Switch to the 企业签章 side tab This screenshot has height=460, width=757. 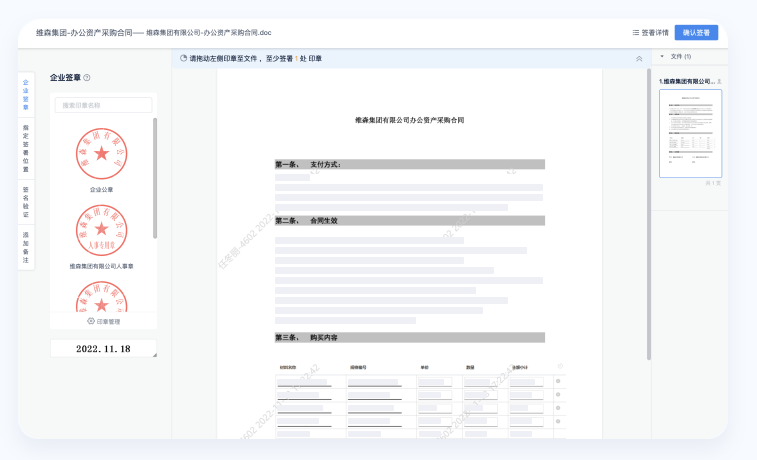pyautogui.click(x=26, y=94)
